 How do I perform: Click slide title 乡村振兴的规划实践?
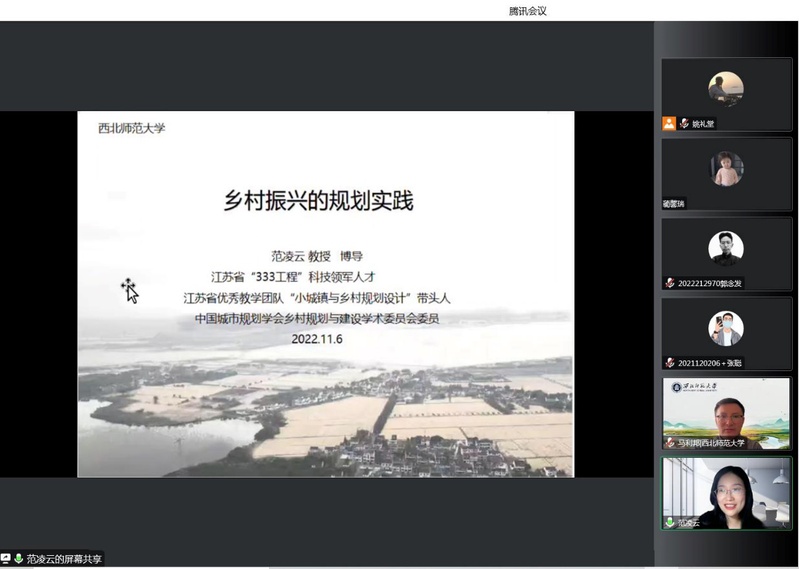pos(317,200)
